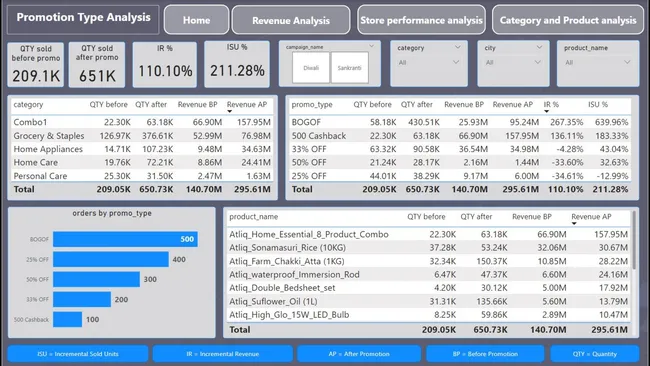Select the Personal Care row
Screen dimensions: 650x366
click(x=142, y=176)
